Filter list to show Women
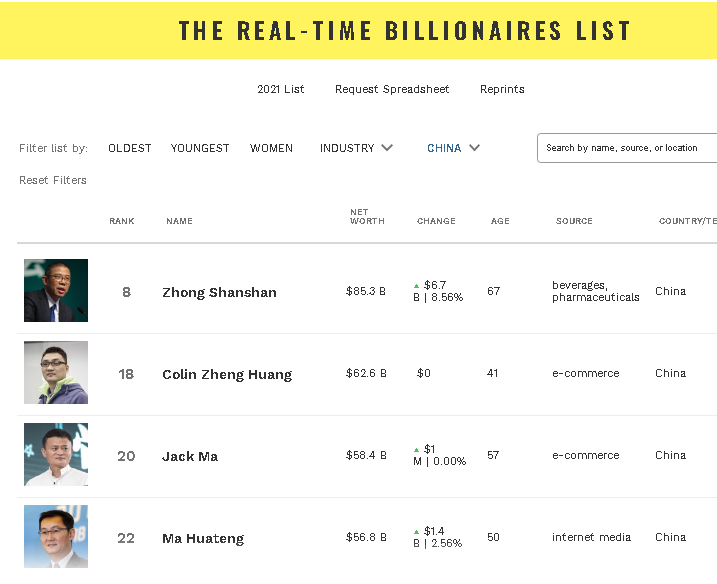This screenshot has width=717, height=584. point(271,148)
